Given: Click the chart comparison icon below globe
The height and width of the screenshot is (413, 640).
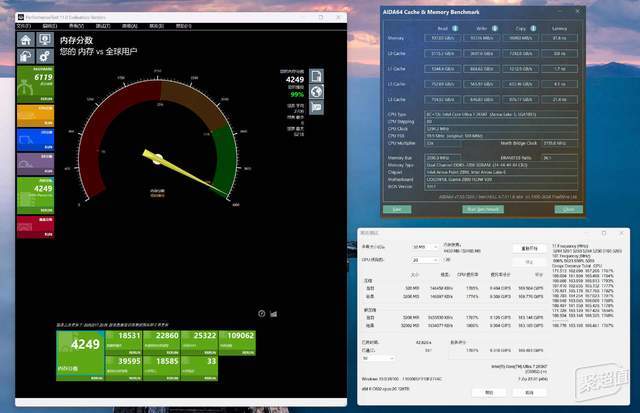Looking at the screenshot, I should [316, 107].
